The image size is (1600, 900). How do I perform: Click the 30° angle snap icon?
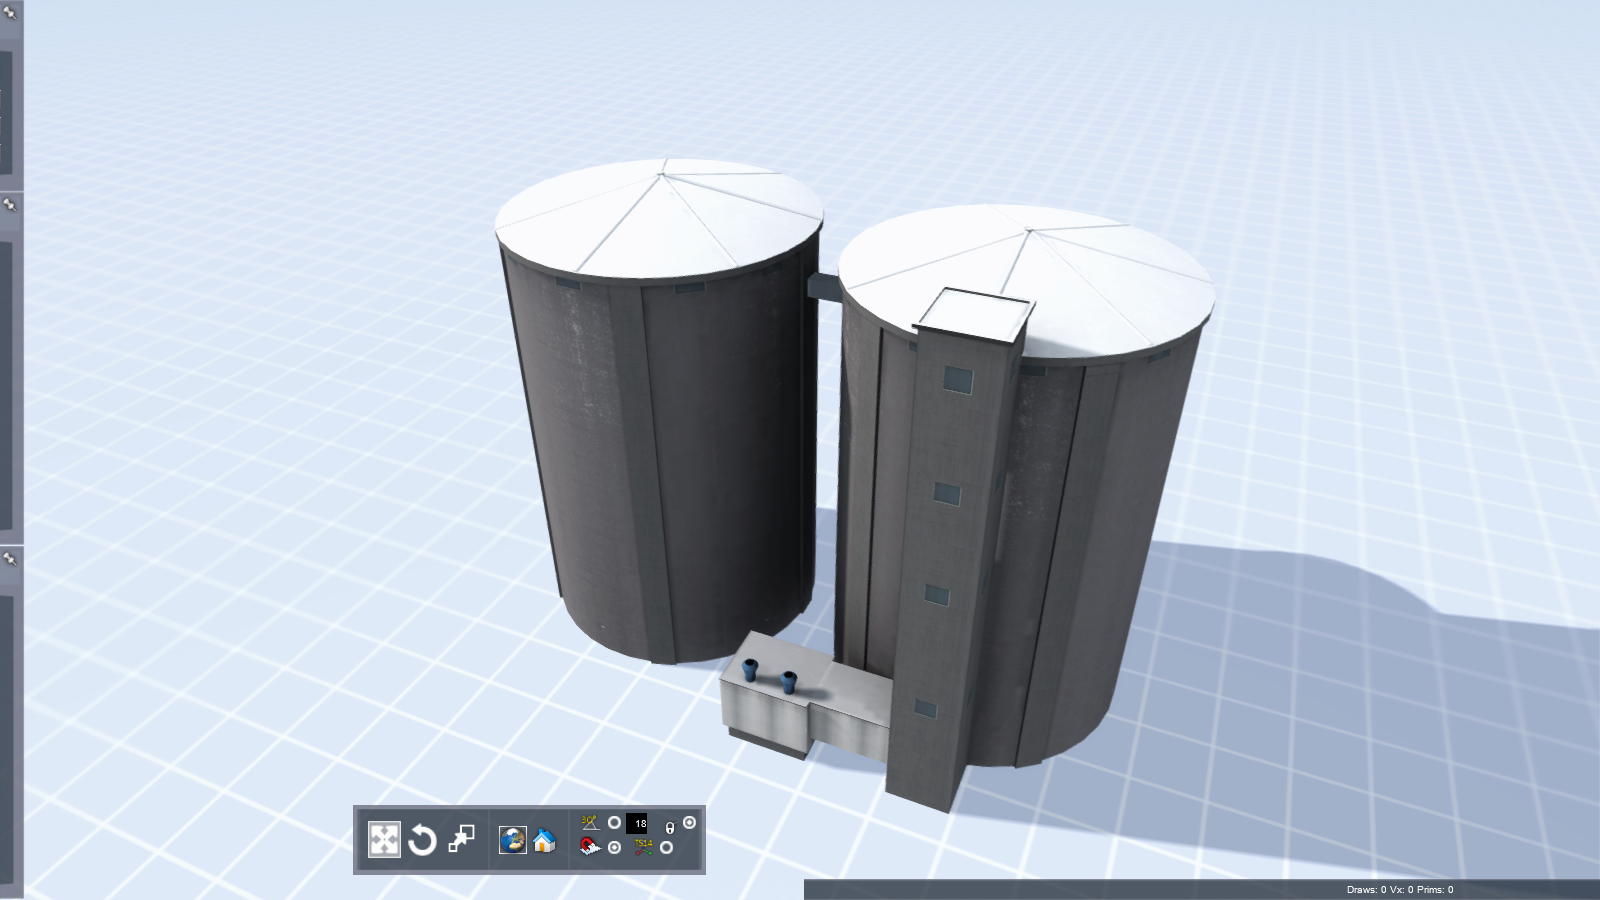point(590,823)
